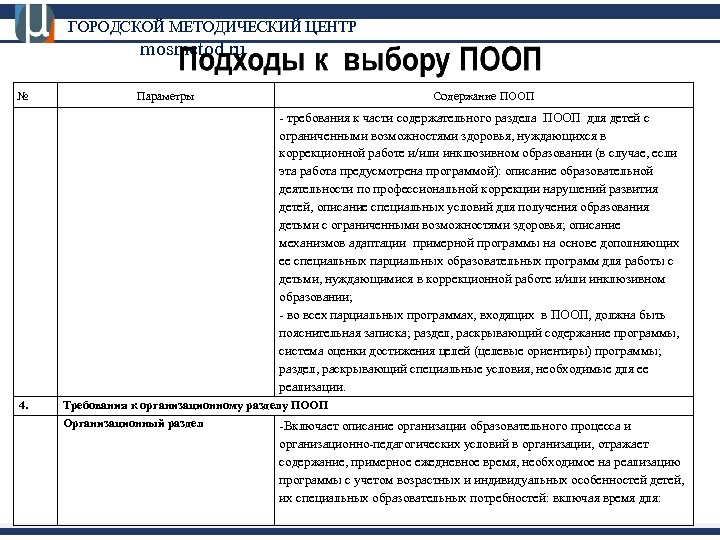The width and height of the screenshot is (720, 540).
Task: Click the 'Содержание ПООП' column header
Action: pyautogui.click(x=484, y=96)
